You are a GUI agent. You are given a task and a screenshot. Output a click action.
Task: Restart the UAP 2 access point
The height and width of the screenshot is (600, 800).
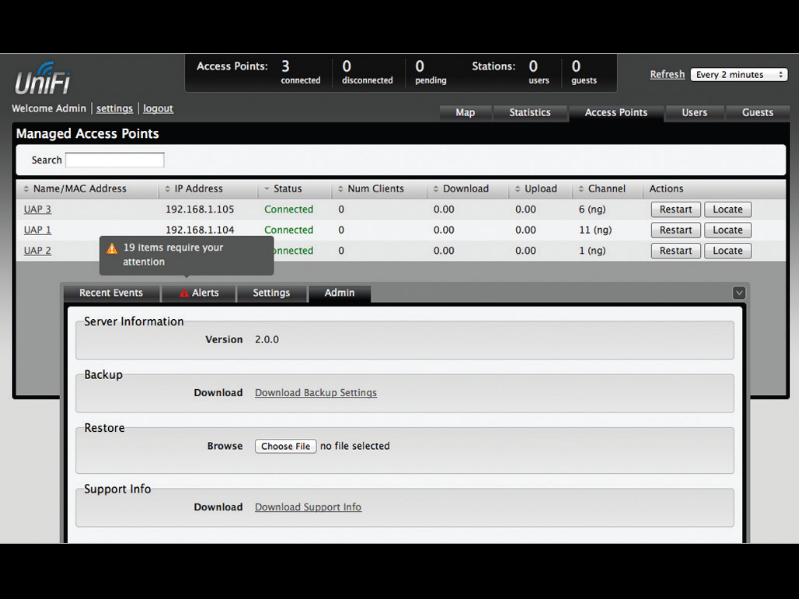coord(676,251)
